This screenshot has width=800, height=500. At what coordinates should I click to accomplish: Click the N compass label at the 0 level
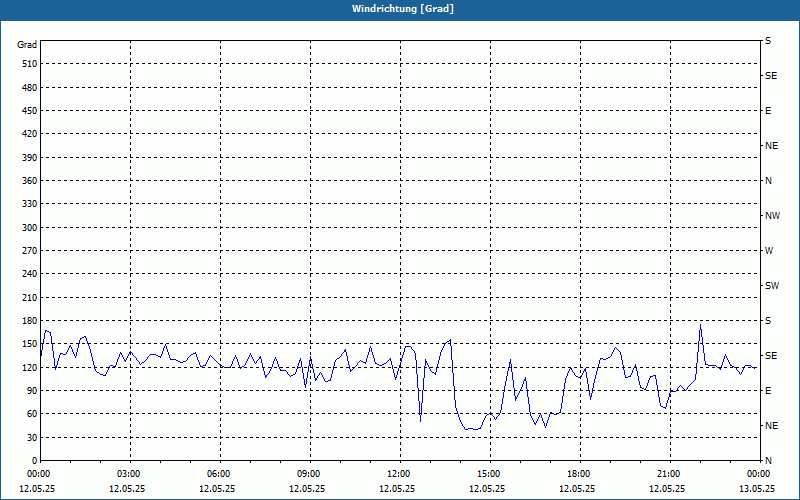coord(768,461)
